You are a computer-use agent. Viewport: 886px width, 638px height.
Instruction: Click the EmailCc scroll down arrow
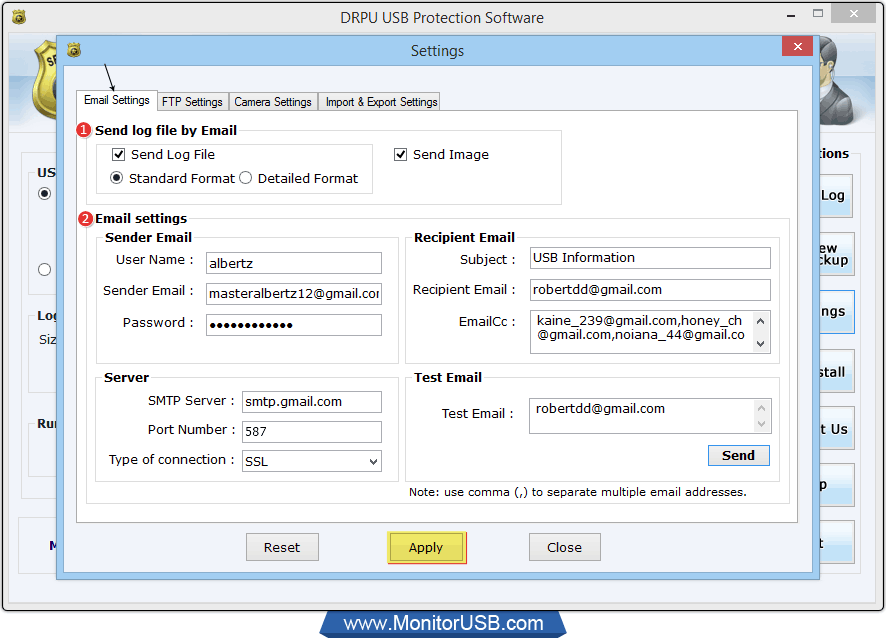(x=761, y=344)
